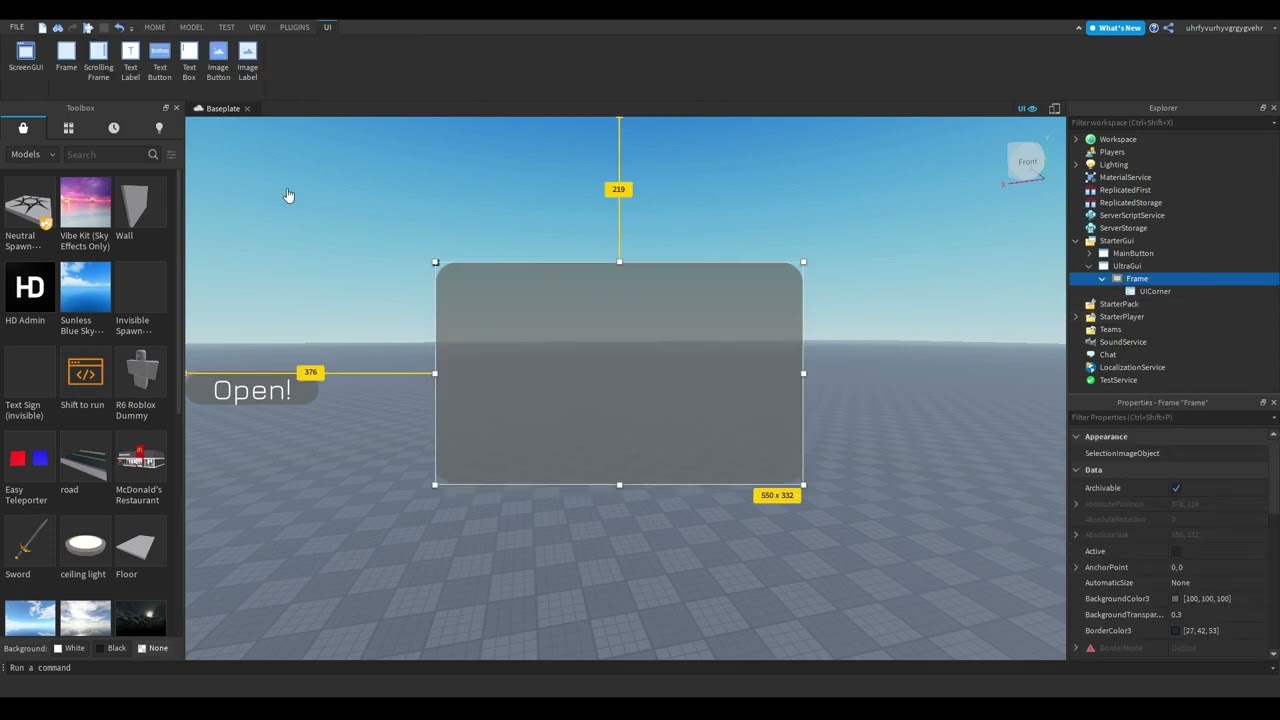Toggle the Active property checkbox
The height and width of the screenshot is (720, 1280).
(x=1176, y=552)
